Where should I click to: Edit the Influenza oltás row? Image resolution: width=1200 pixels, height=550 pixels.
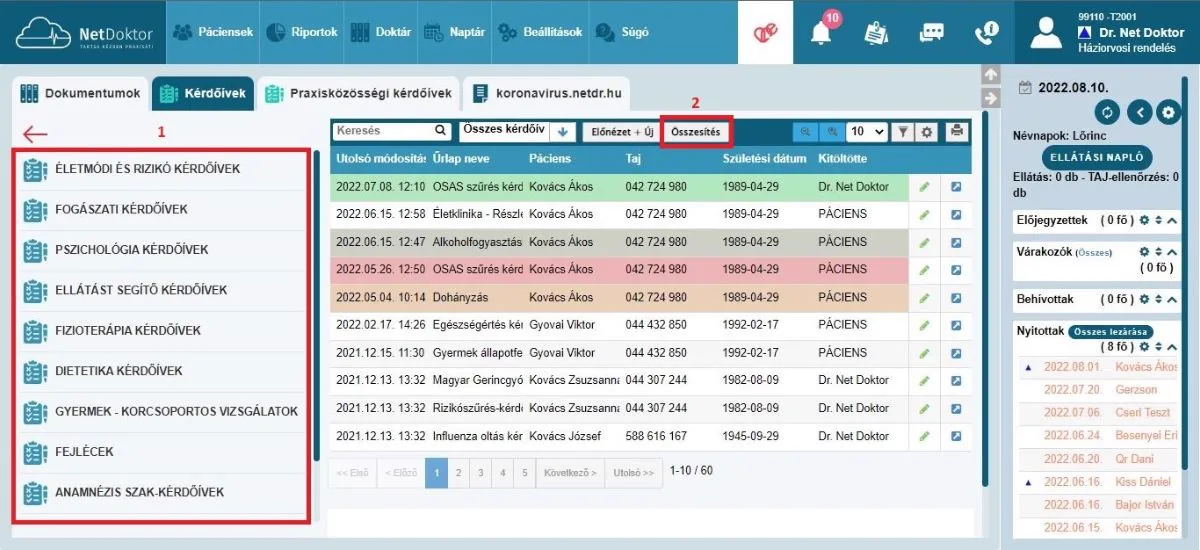tap(924, 436)
